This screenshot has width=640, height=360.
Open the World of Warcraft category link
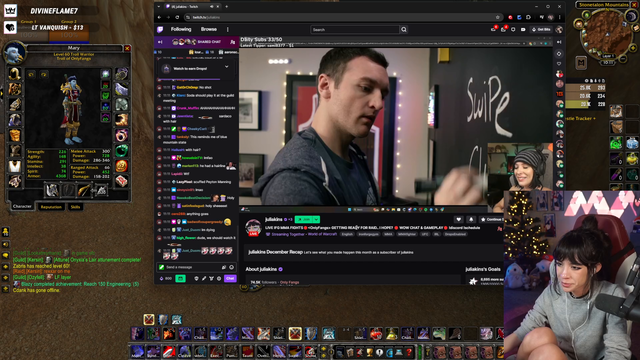pyautogui.click(x=321, y=234)
